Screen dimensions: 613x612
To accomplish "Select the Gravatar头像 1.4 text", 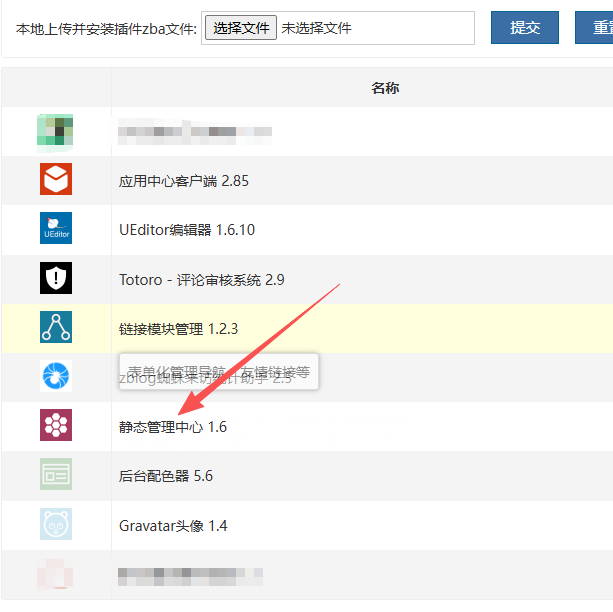I will click(173, 526).
